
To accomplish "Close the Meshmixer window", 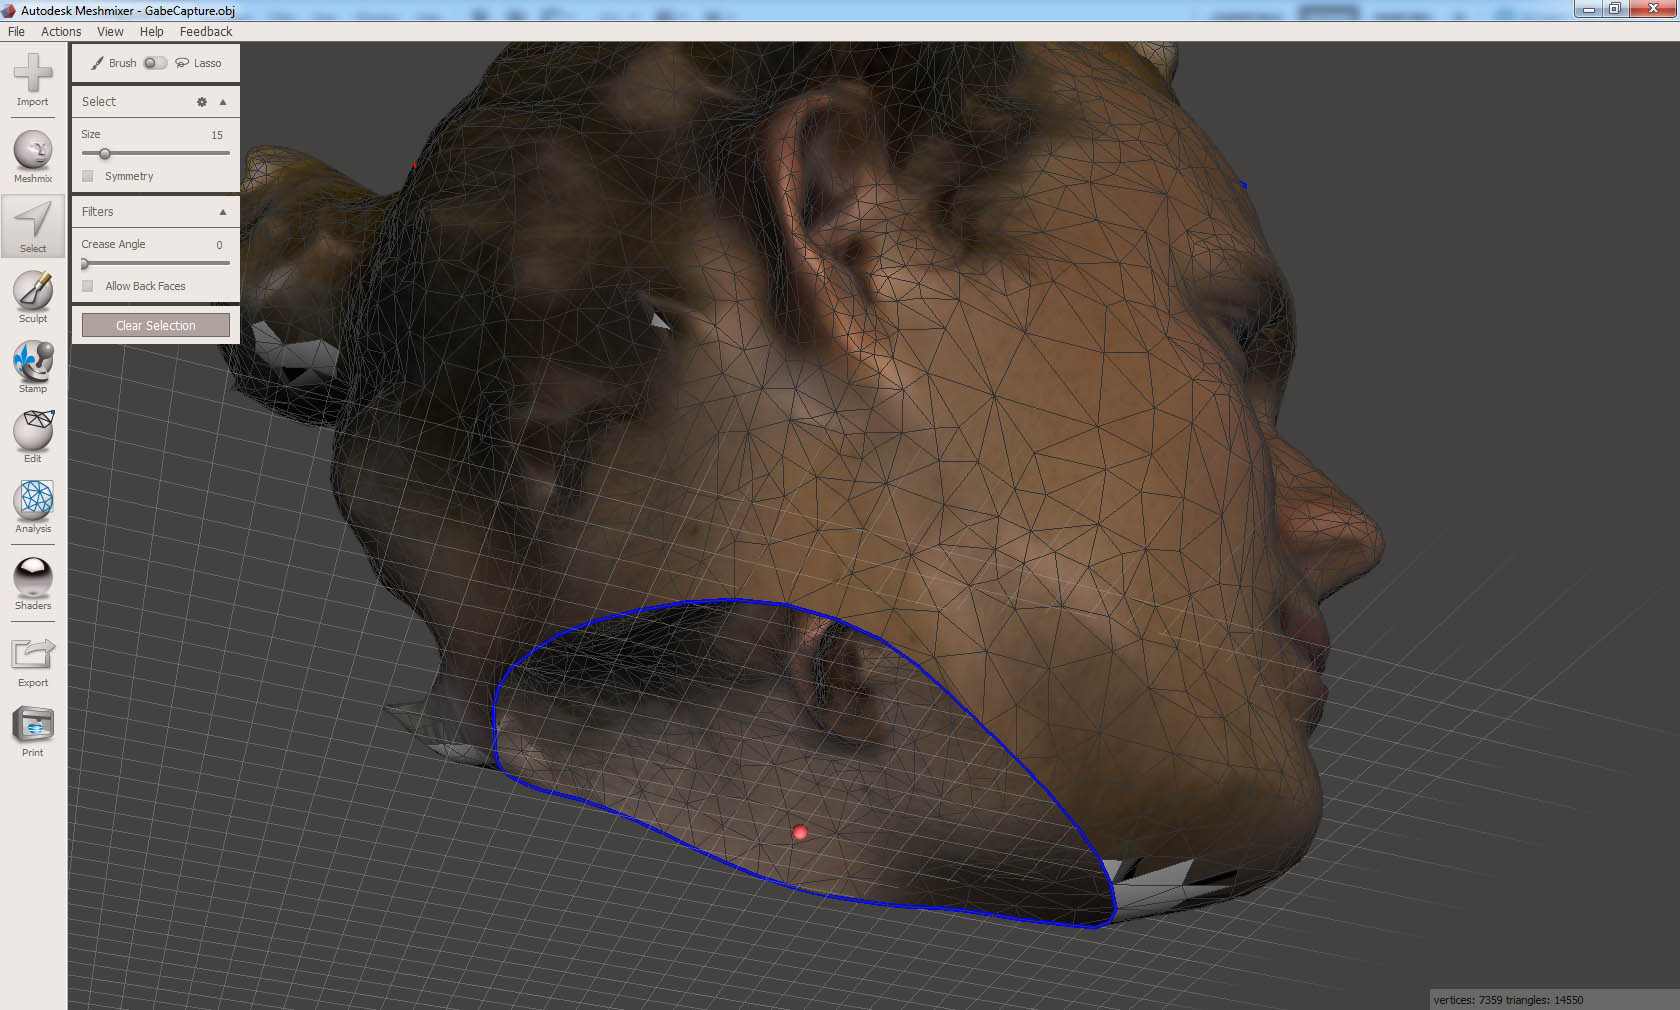I will coord(1653,9).
